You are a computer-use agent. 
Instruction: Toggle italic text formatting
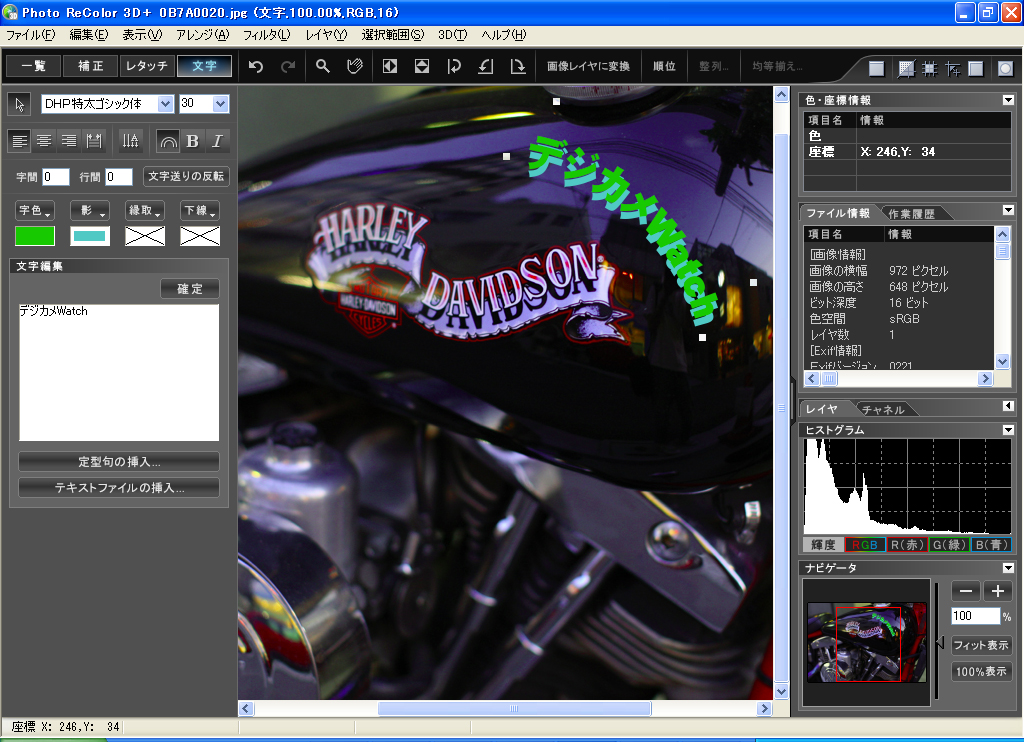216,141
